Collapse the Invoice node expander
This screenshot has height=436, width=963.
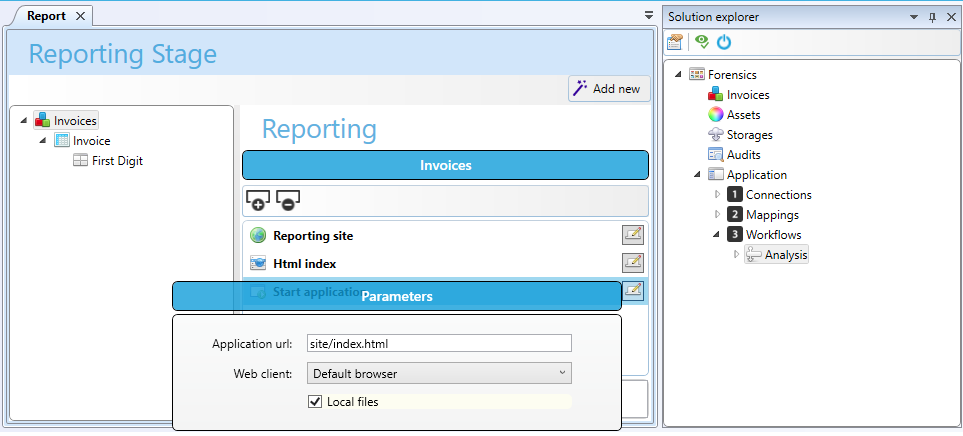43,141
